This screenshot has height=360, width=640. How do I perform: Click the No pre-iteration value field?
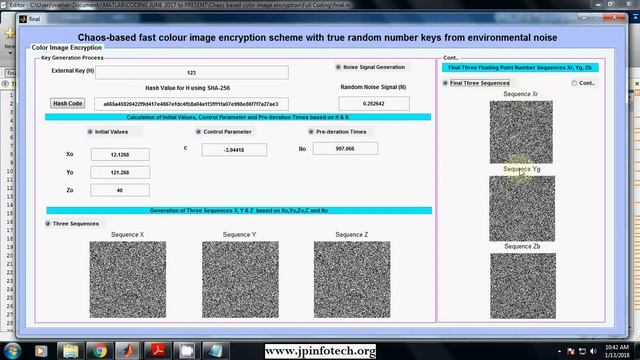(345, 149)
